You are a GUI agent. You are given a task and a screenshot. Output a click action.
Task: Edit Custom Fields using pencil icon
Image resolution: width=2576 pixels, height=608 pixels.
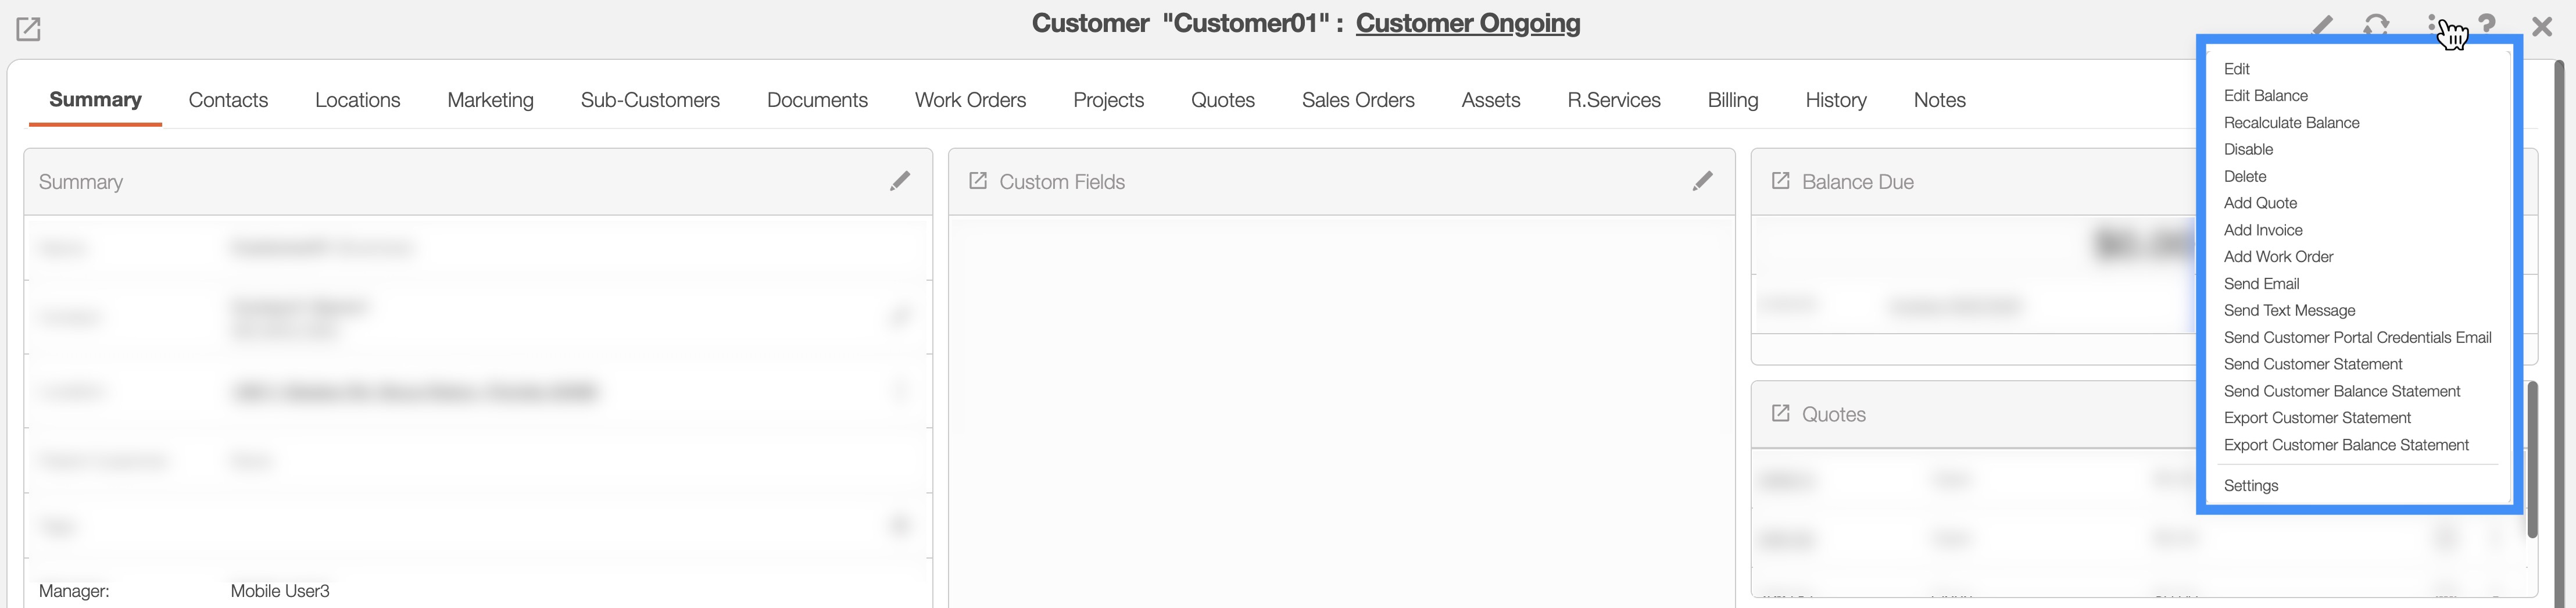(x=1702, y=181)
